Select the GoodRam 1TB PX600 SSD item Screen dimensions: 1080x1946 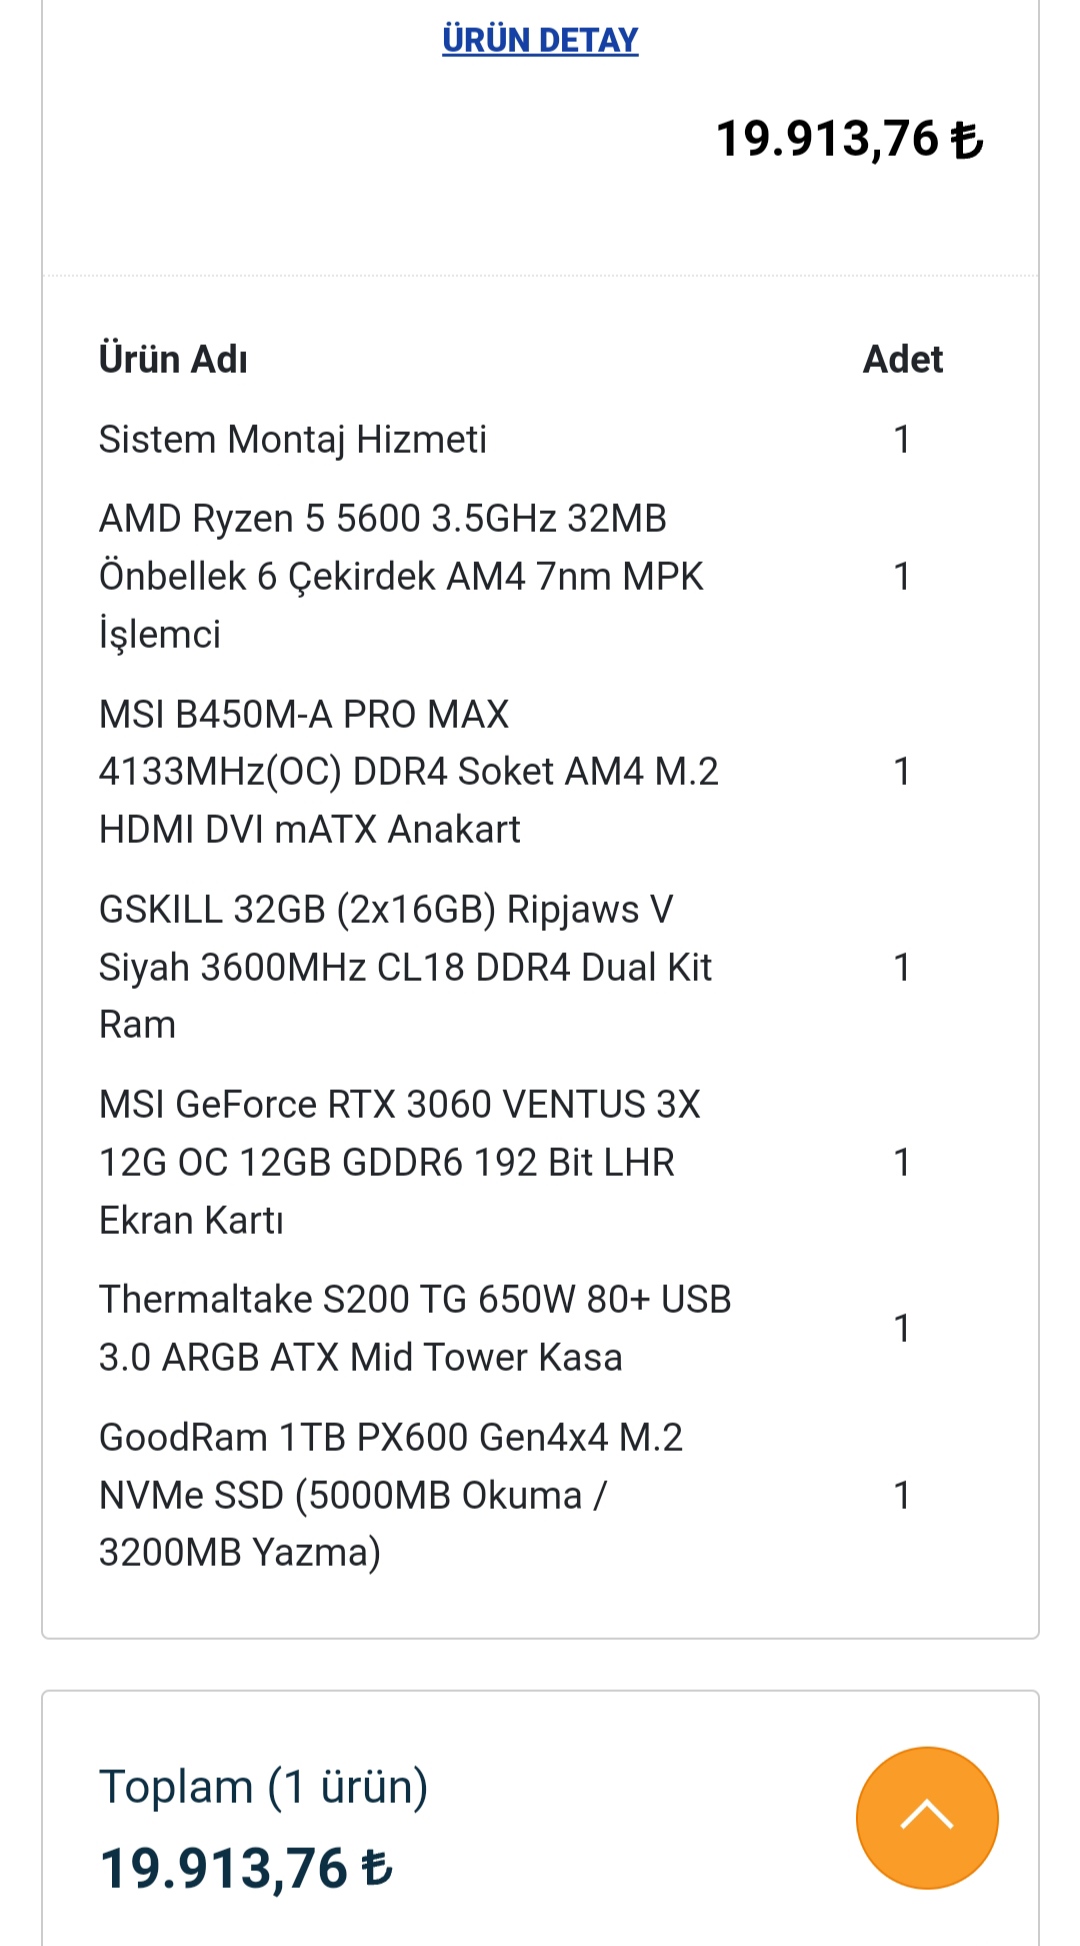tap(390, 1495)
